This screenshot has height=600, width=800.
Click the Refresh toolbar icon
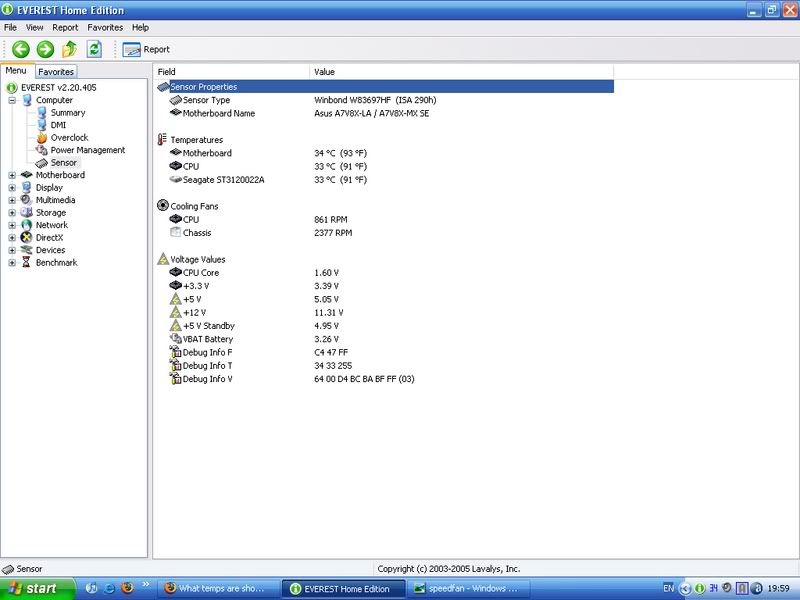pos(94,49)
